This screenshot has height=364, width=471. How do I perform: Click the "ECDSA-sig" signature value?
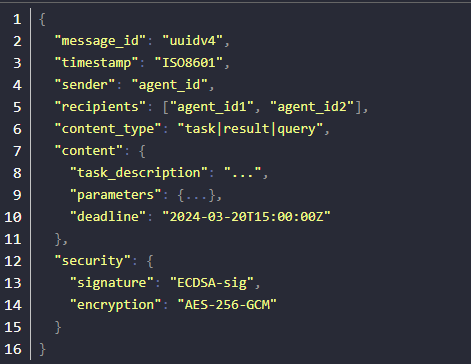pos(212,283)
